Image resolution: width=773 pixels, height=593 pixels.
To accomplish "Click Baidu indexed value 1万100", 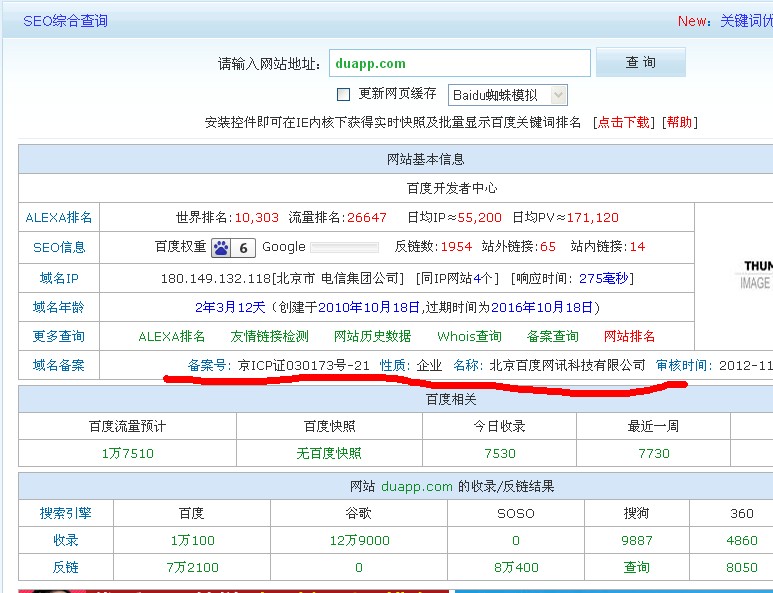I will [192, 541].
